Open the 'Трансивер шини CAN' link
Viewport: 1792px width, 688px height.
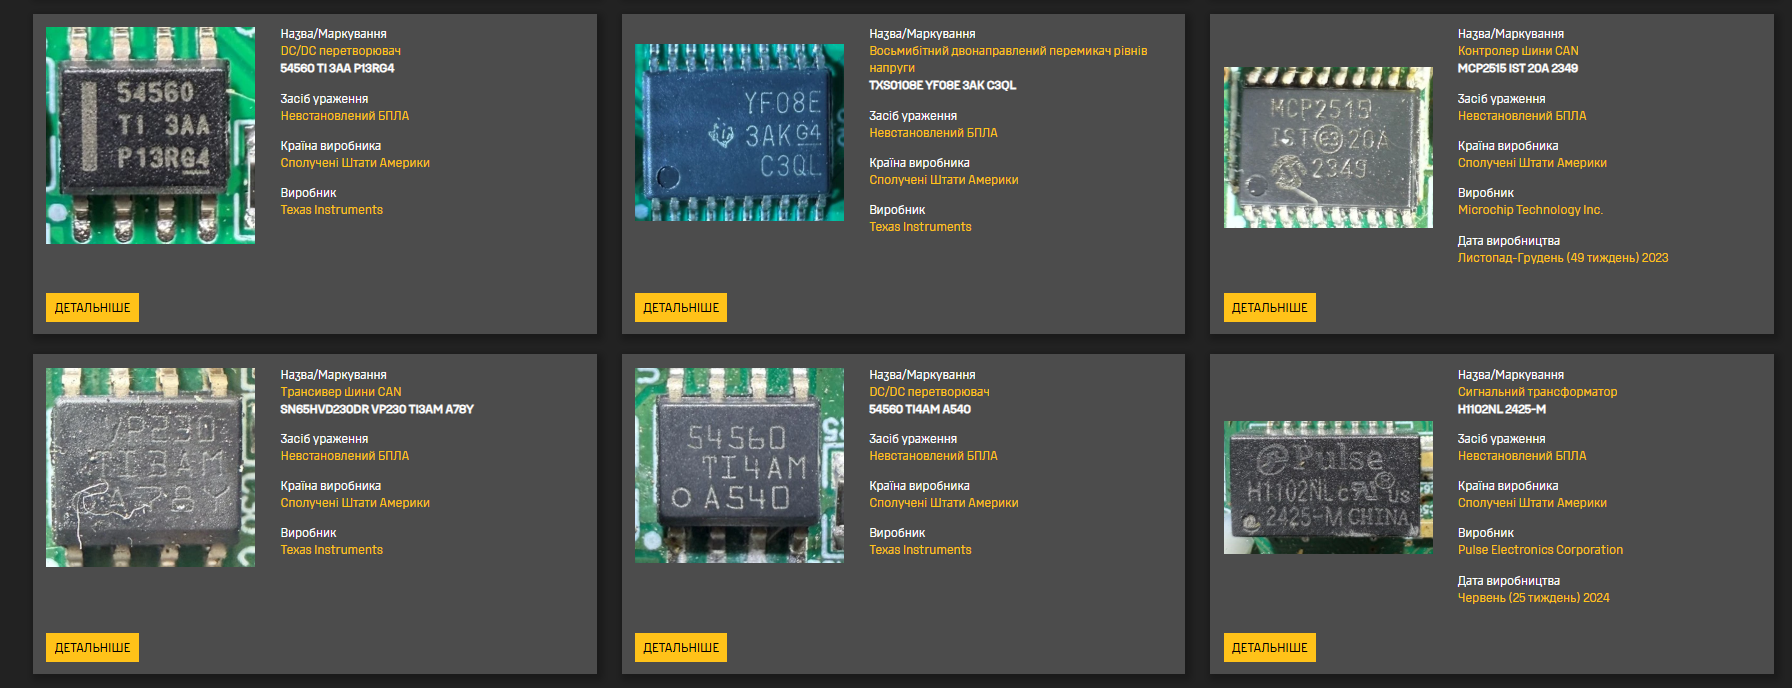[340, 392]
